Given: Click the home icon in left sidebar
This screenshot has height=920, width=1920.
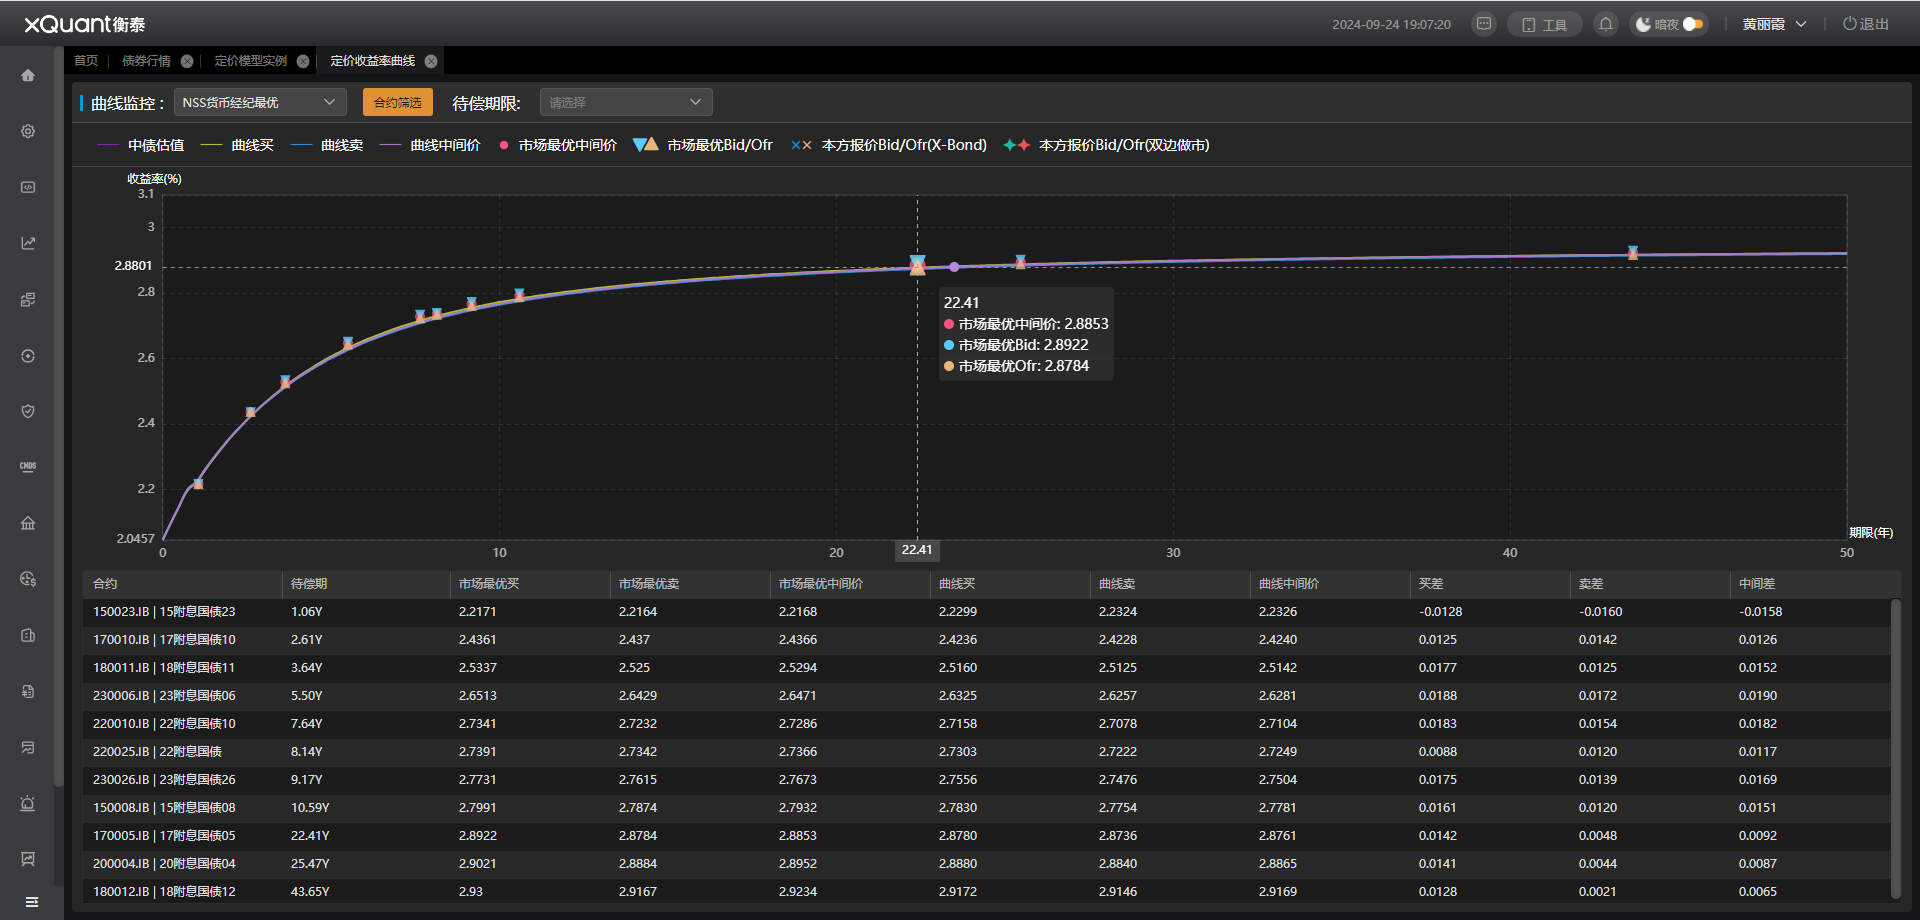Looking at the screenshot, I should coord(28,76).
